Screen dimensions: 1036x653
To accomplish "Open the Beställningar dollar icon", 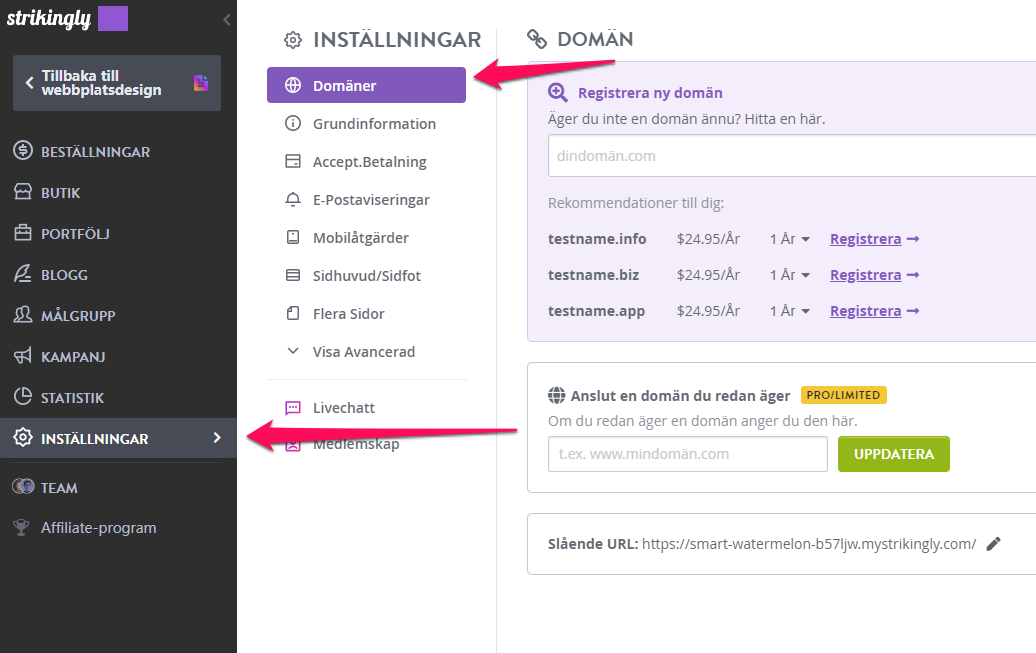I will click(22, 151).
